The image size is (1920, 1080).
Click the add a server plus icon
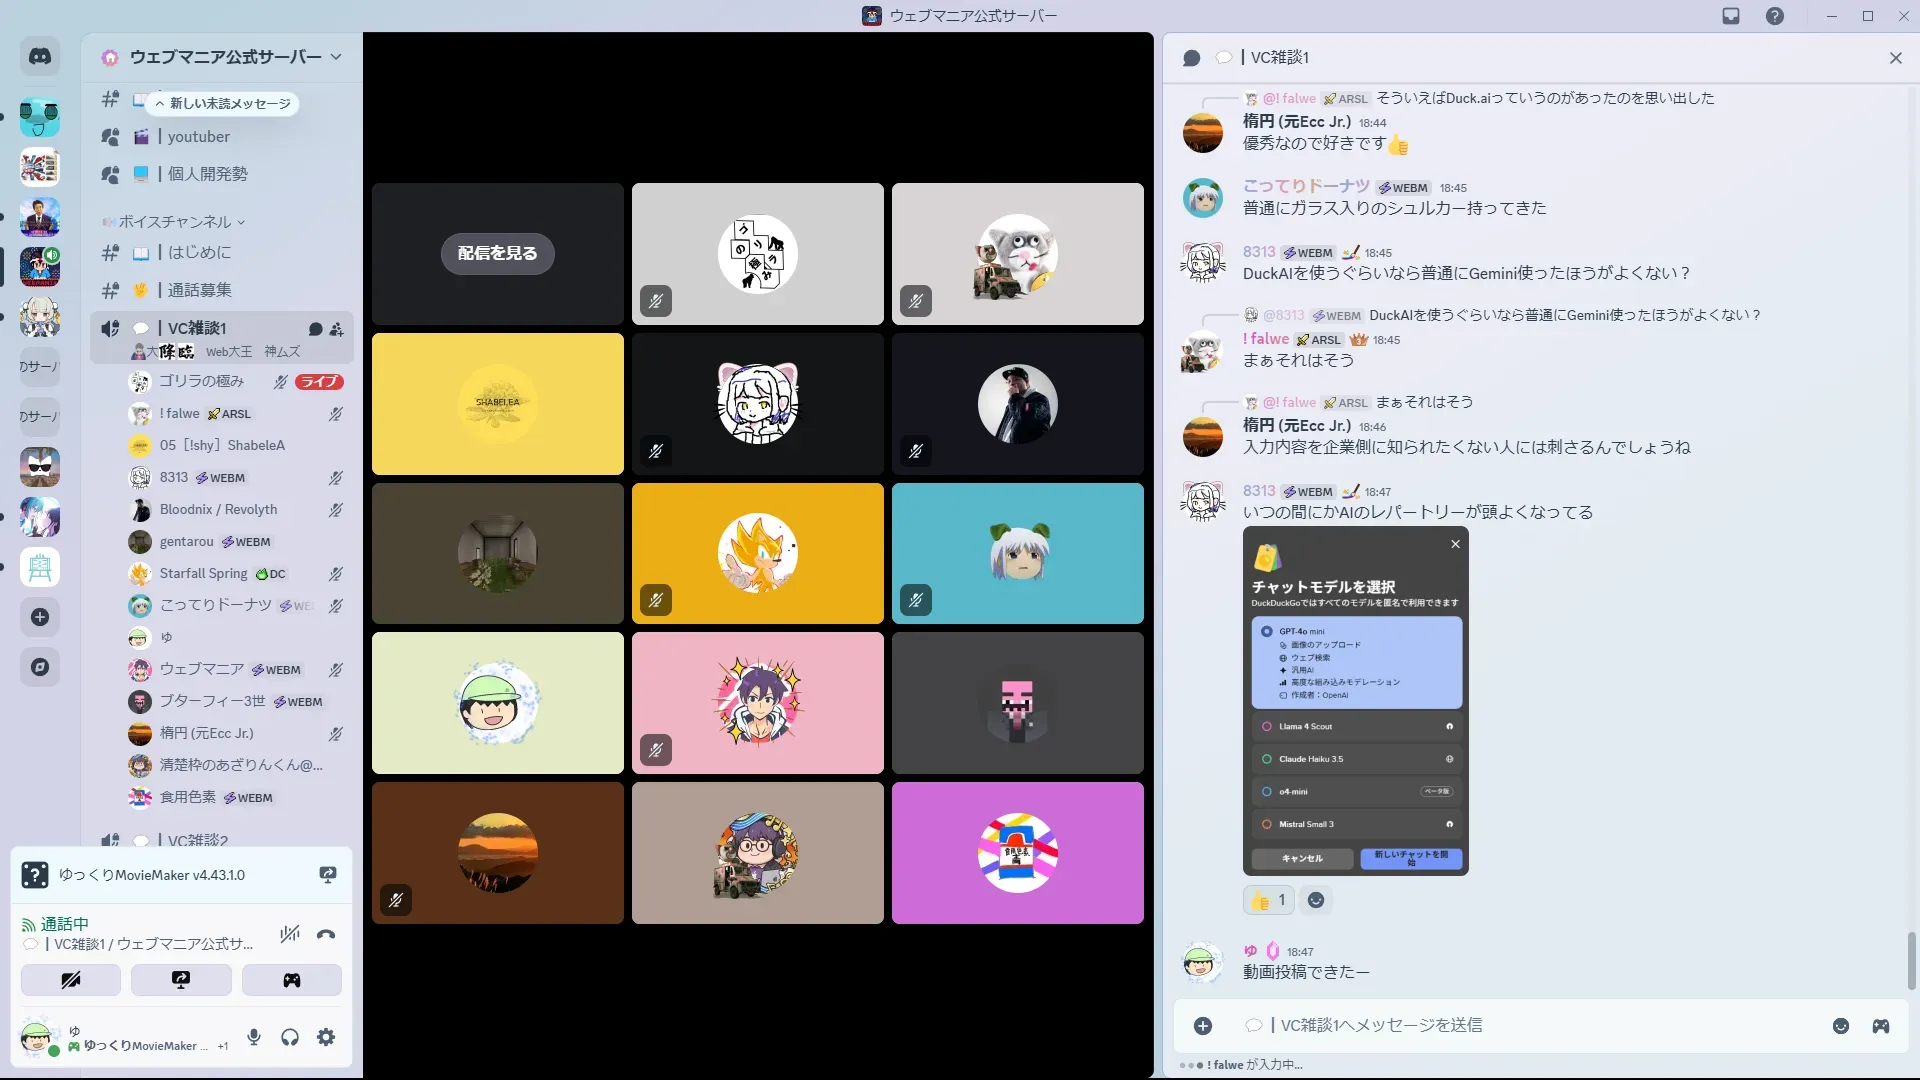coord(40,617)
